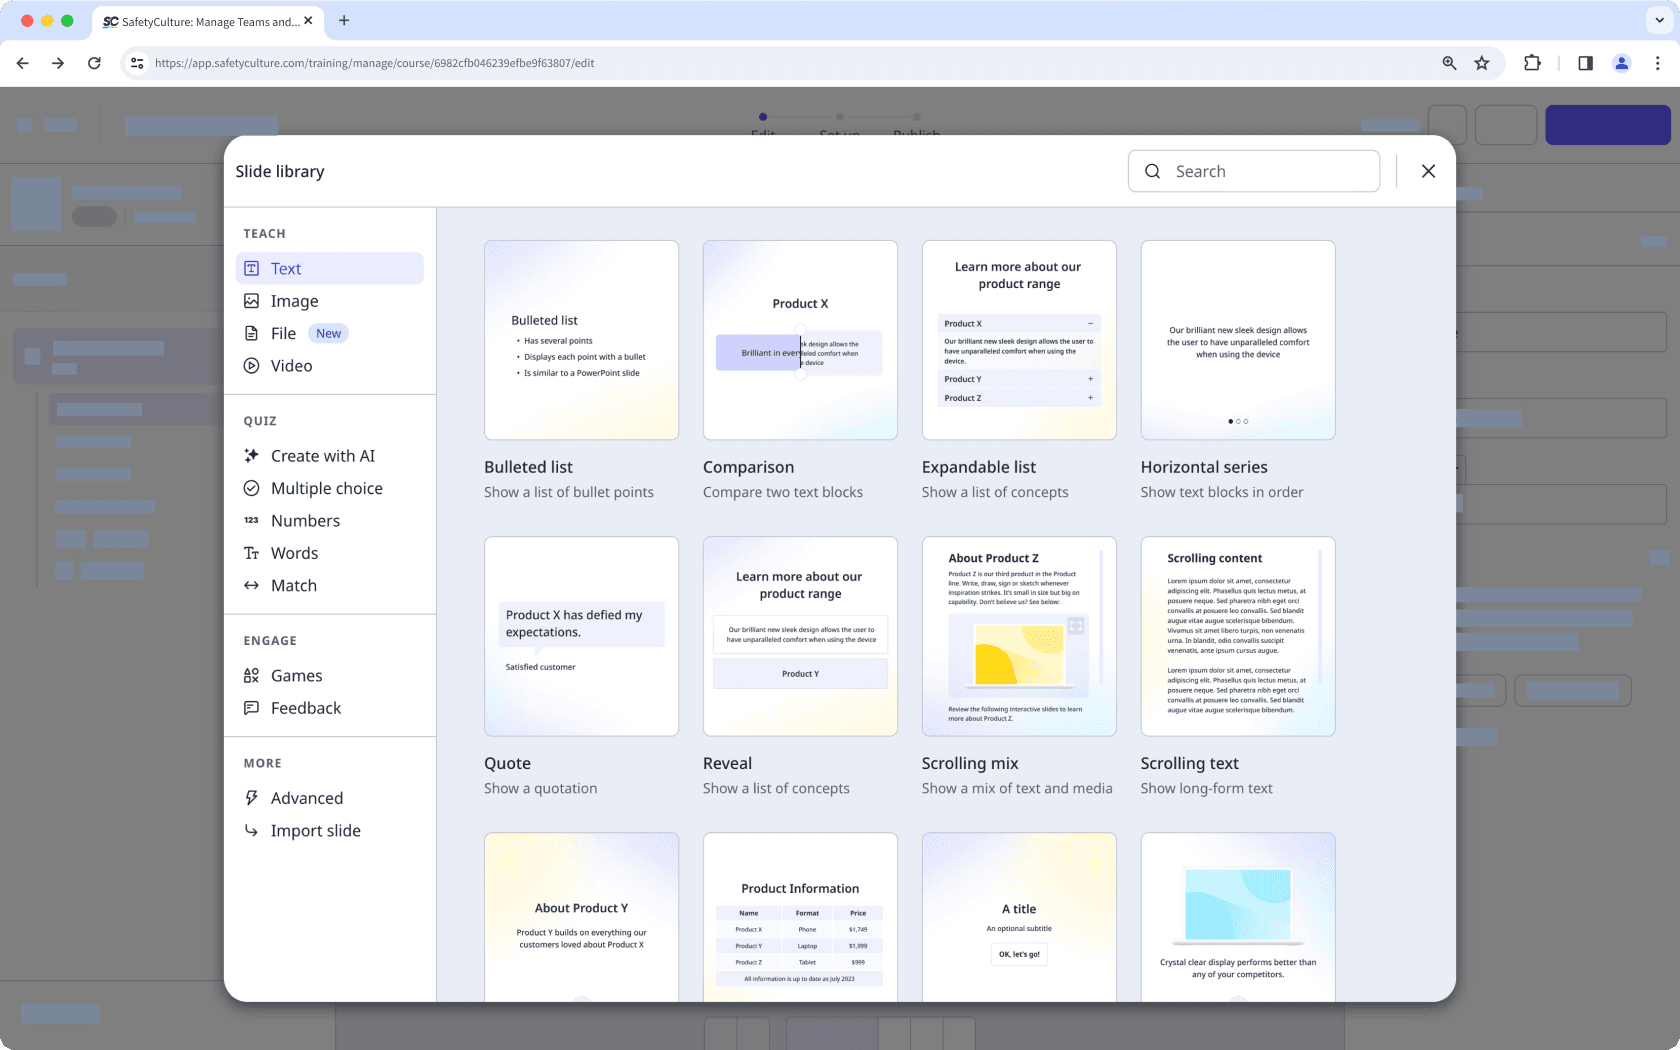
Task: Select the Multiple choice quiz type
Action: [x=326, y=488]
